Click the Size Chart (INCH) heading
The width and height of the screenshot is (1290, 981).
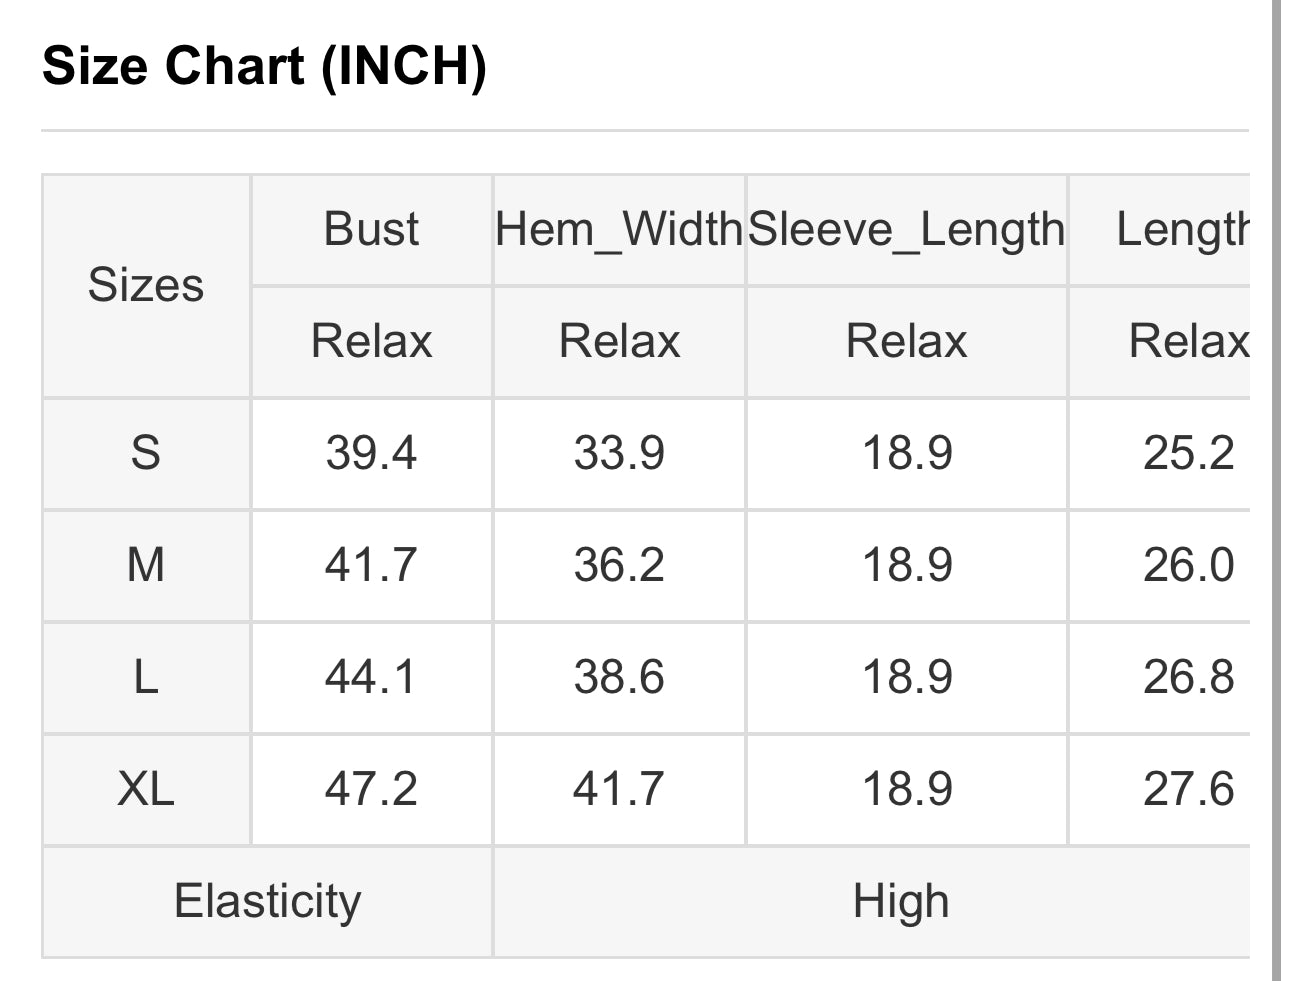[264, 67]
